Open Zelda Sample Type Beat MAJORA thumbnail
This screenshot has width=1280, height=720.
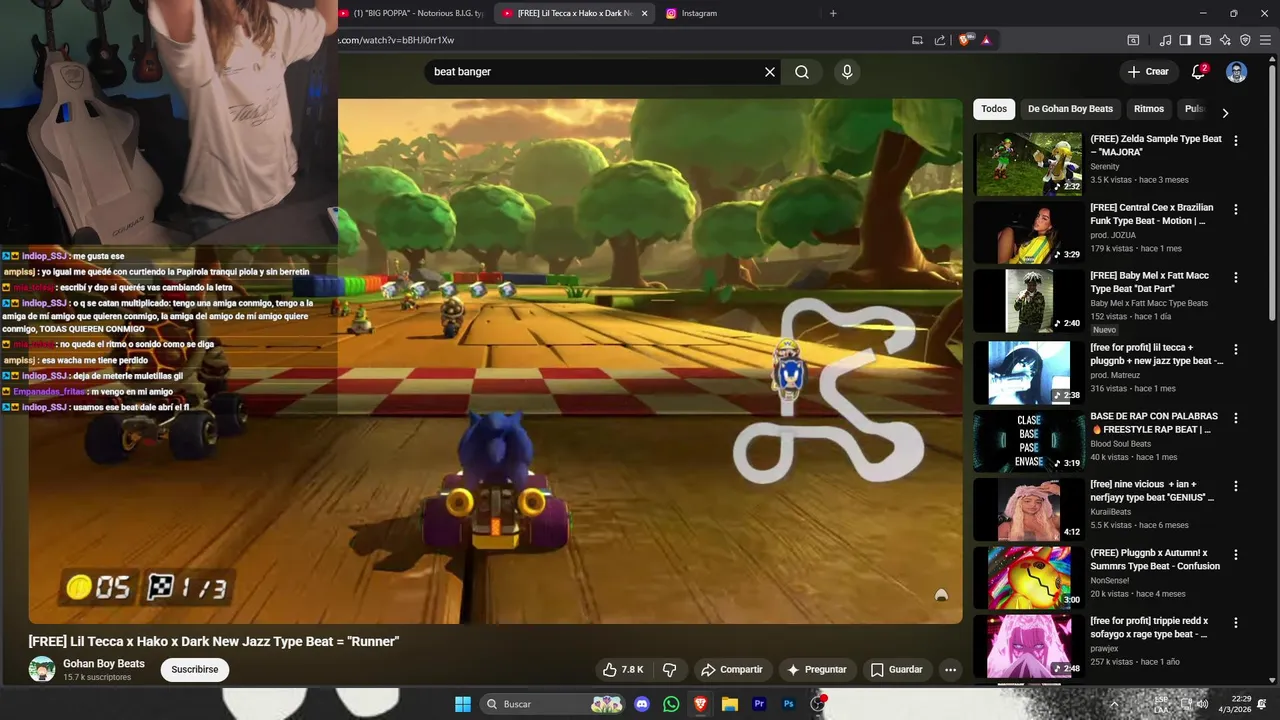click(1028, 164)
